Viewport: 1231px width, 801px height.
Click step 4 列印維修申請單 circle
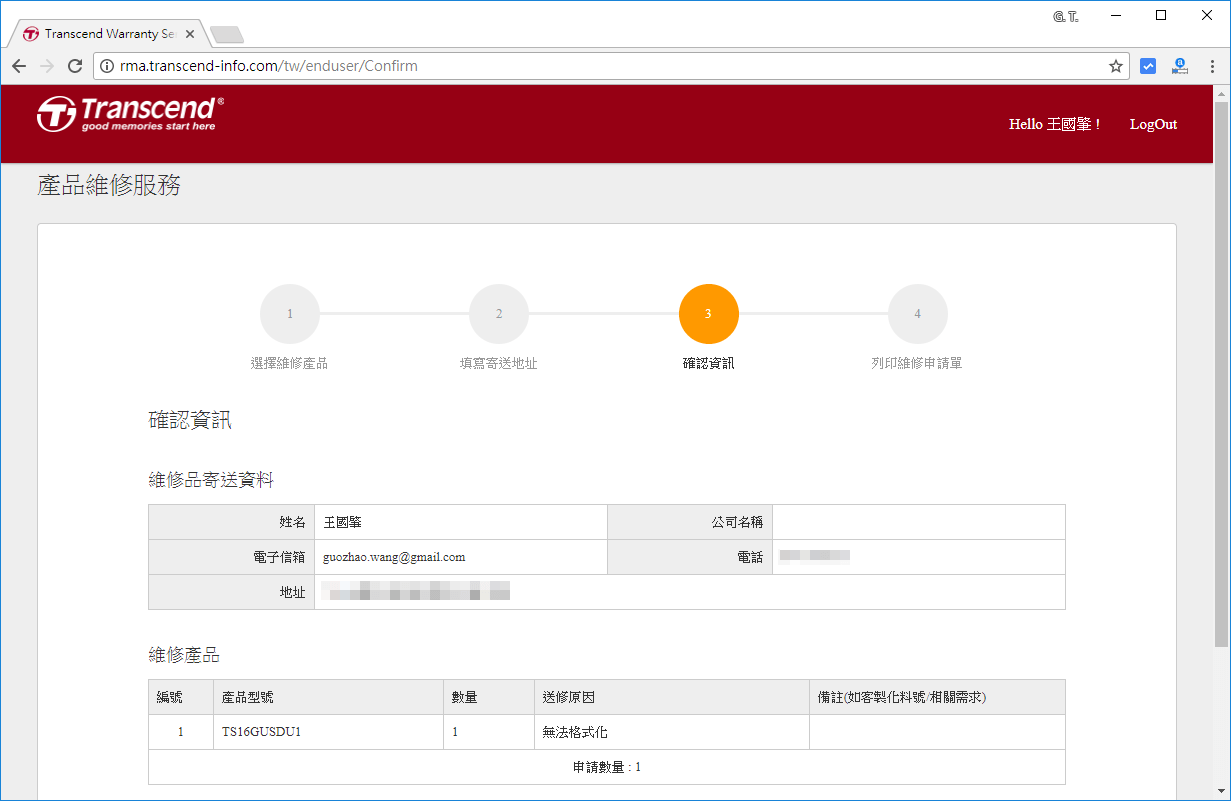pyautogui.click(x=917, y=313)
